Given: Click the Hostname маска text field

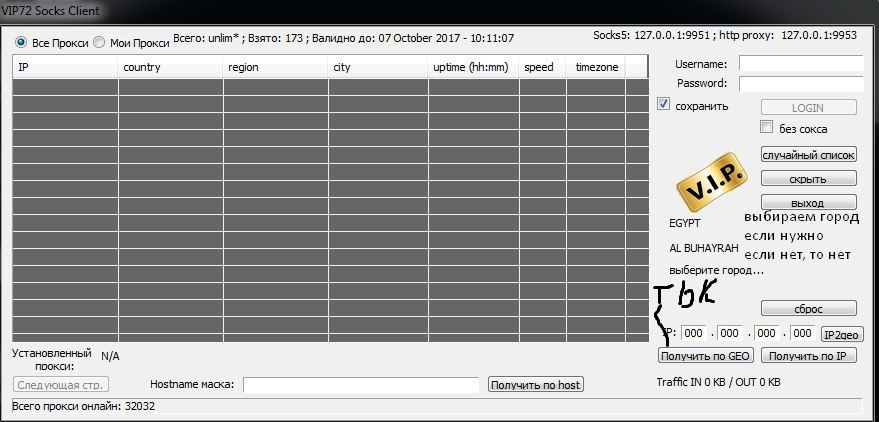Looking at the screenshot, I should [360, 385].
